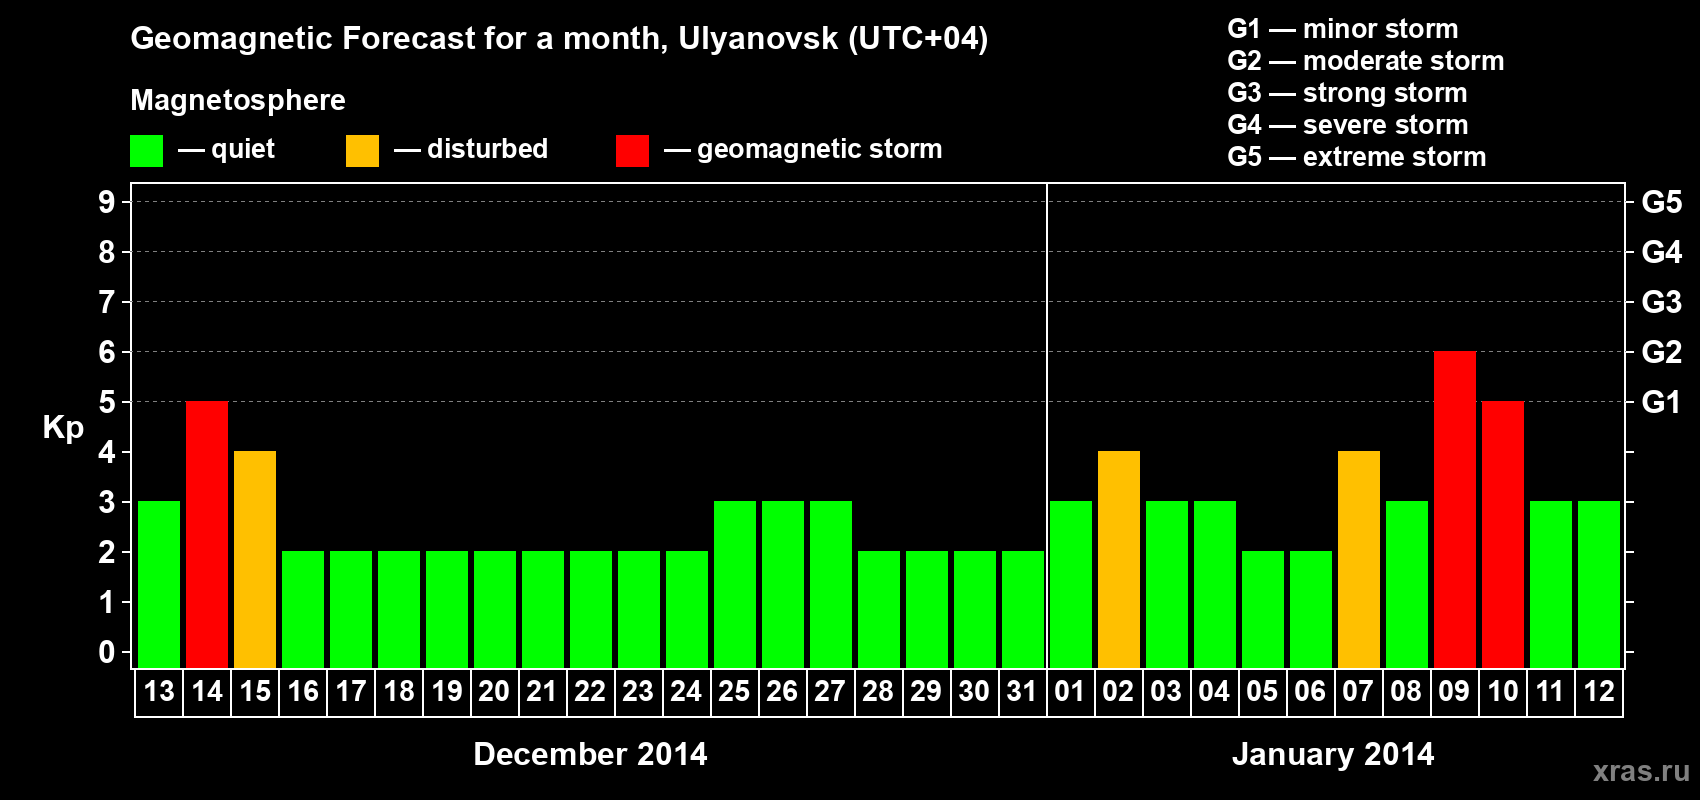Click the 'quiet' legend text

[243, 150]
